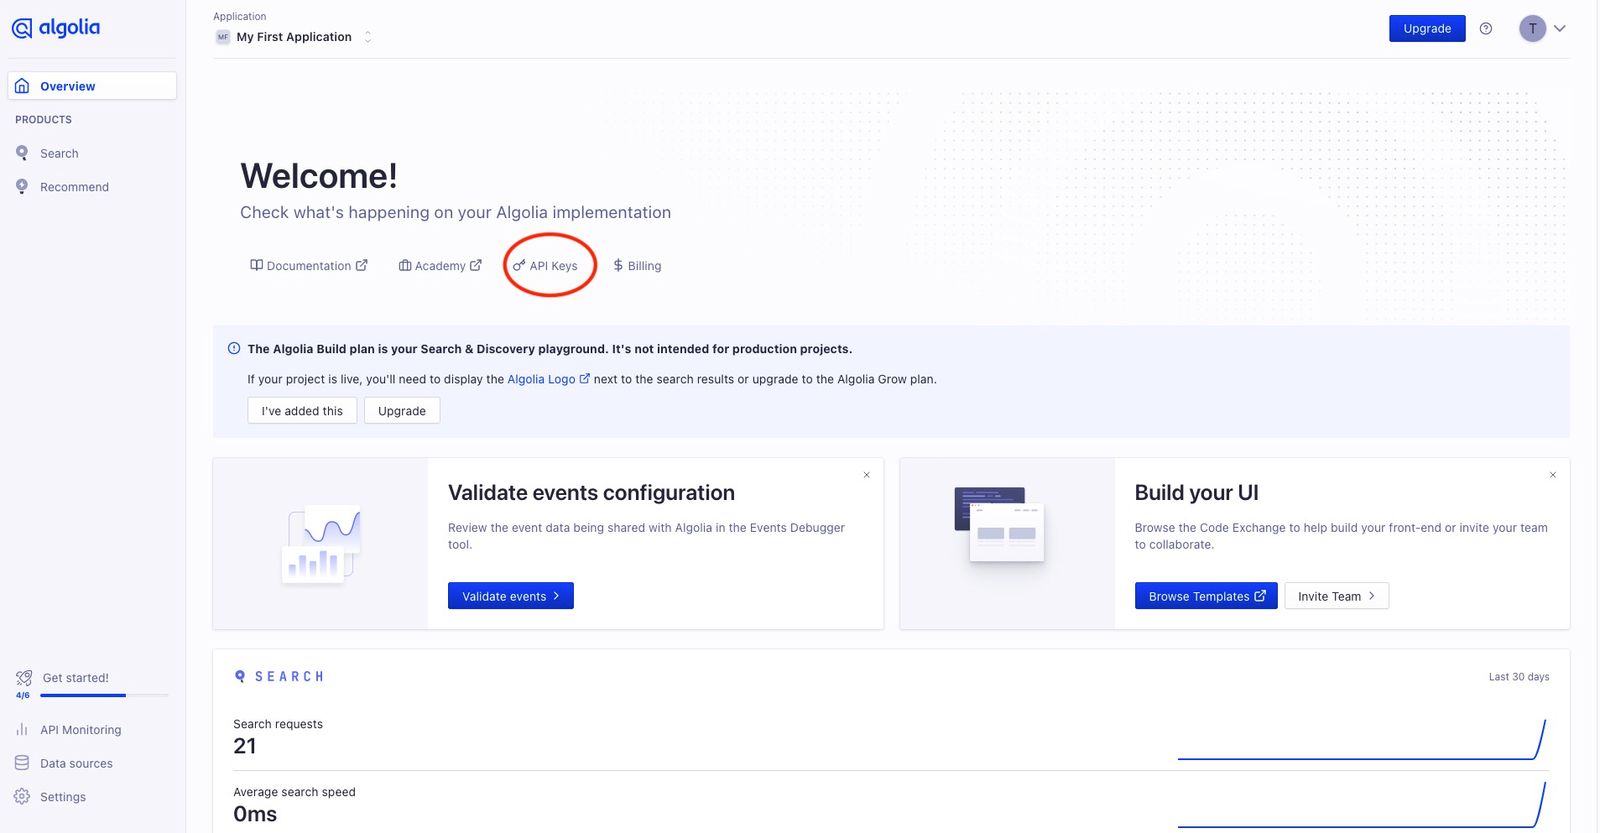
Task: Click the Settings gear icon
Action: point(23,796)
